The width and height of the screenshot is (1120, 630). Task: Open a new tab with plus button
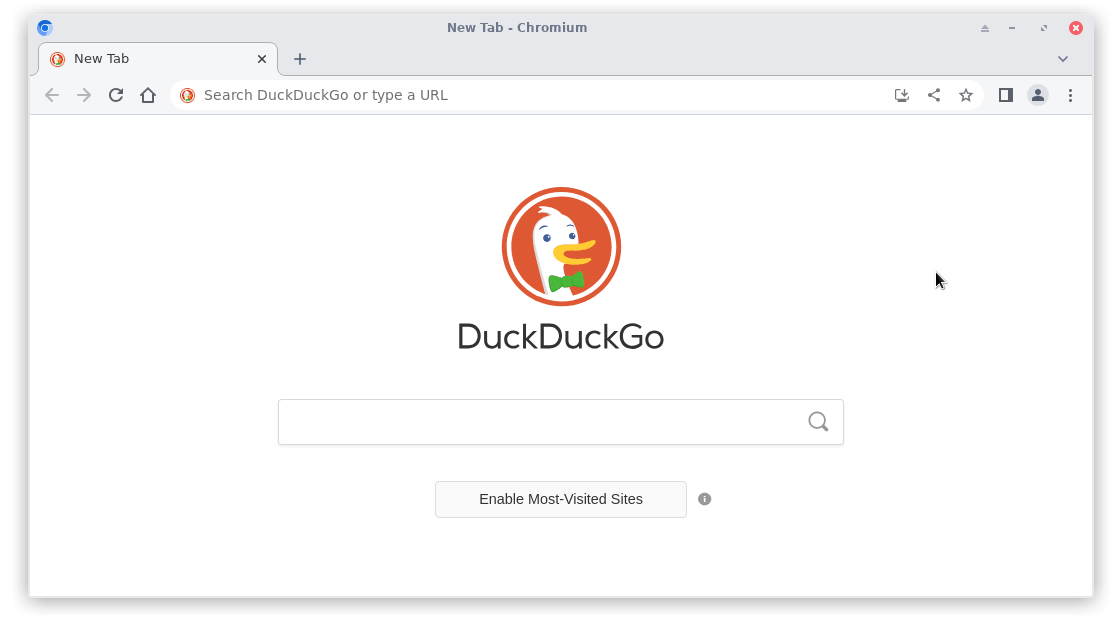coord(300,59)
